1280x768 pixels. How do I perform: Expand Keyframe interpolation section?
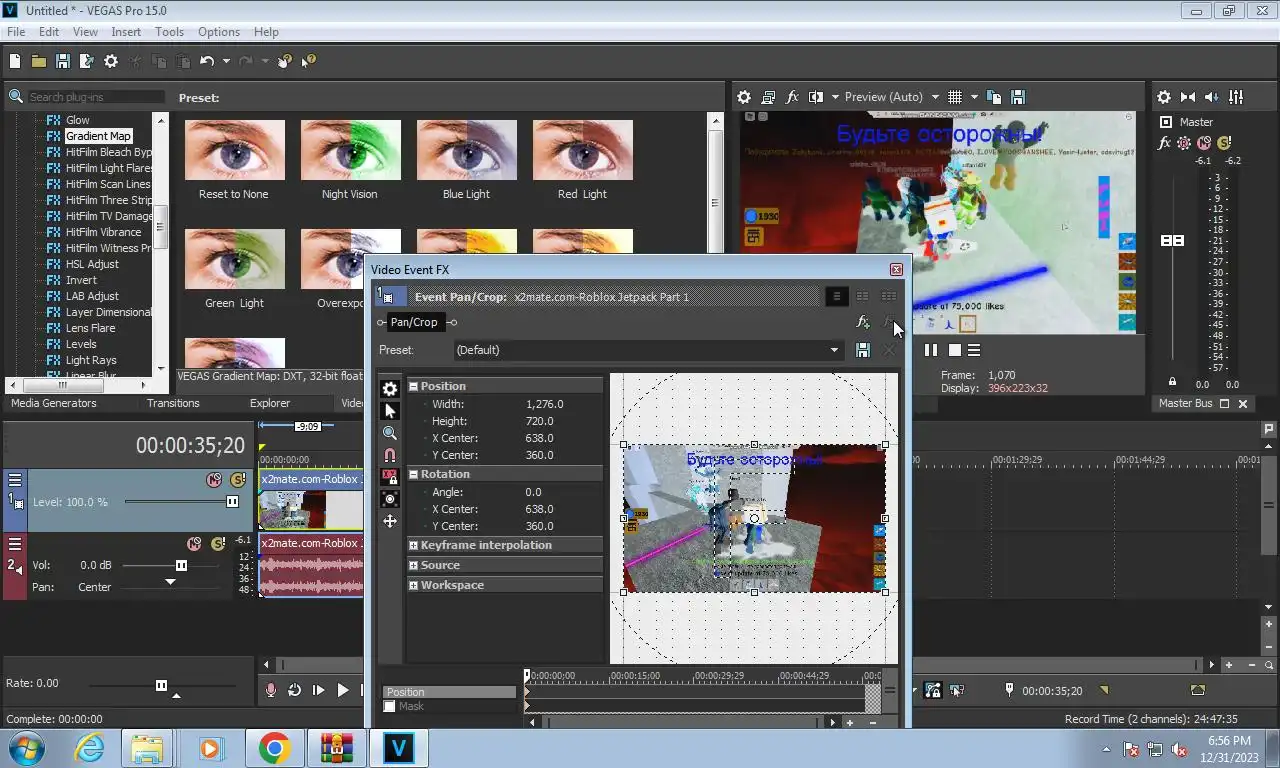414,545
